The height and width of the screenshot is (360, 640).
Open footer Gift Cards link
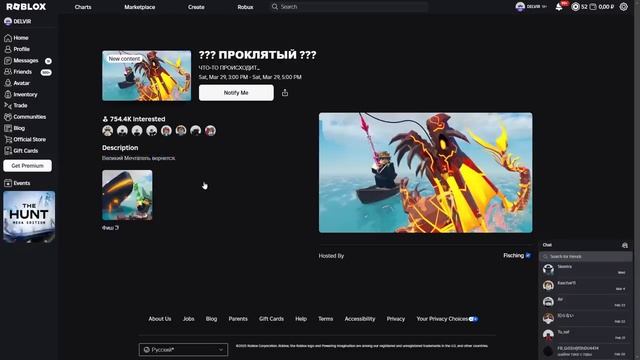pyautogui.click(x=271, y=319)
